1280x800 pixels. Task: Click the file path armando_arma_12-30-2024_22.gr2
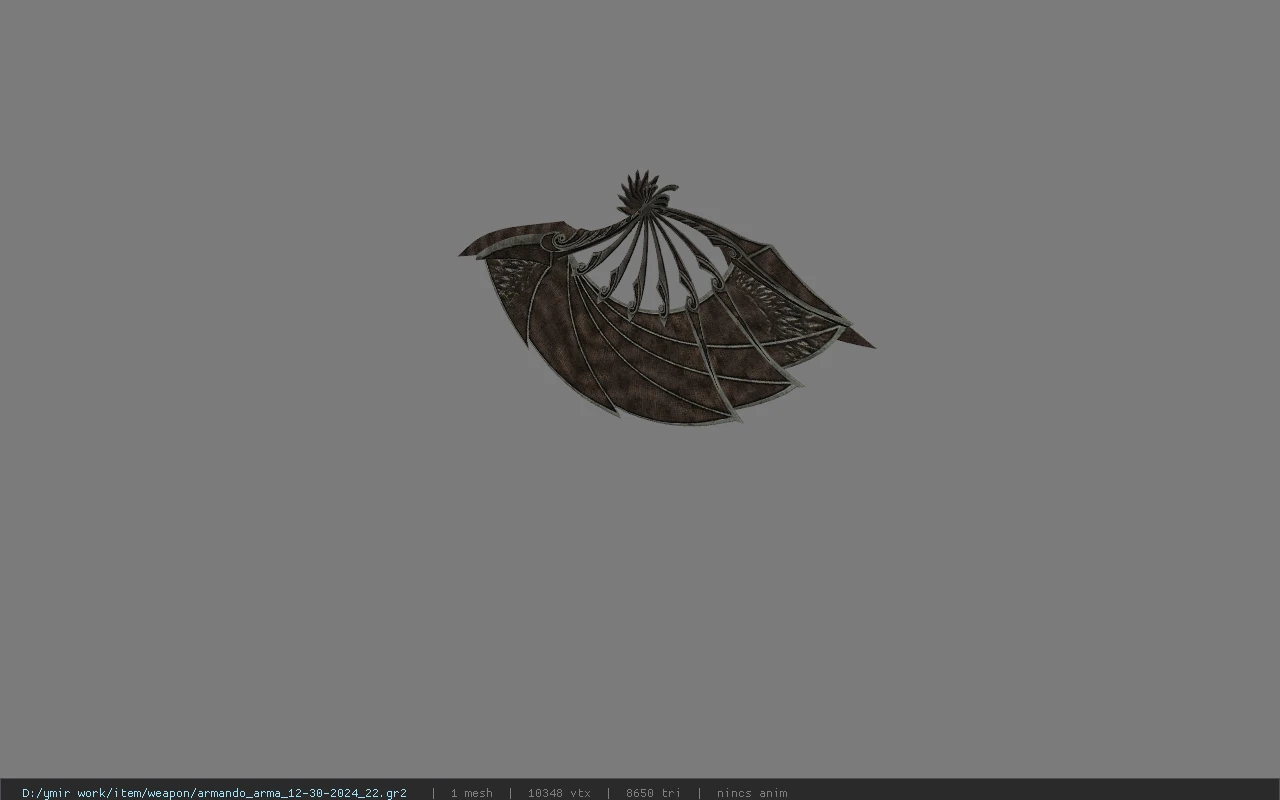click(x=214, y=793)
